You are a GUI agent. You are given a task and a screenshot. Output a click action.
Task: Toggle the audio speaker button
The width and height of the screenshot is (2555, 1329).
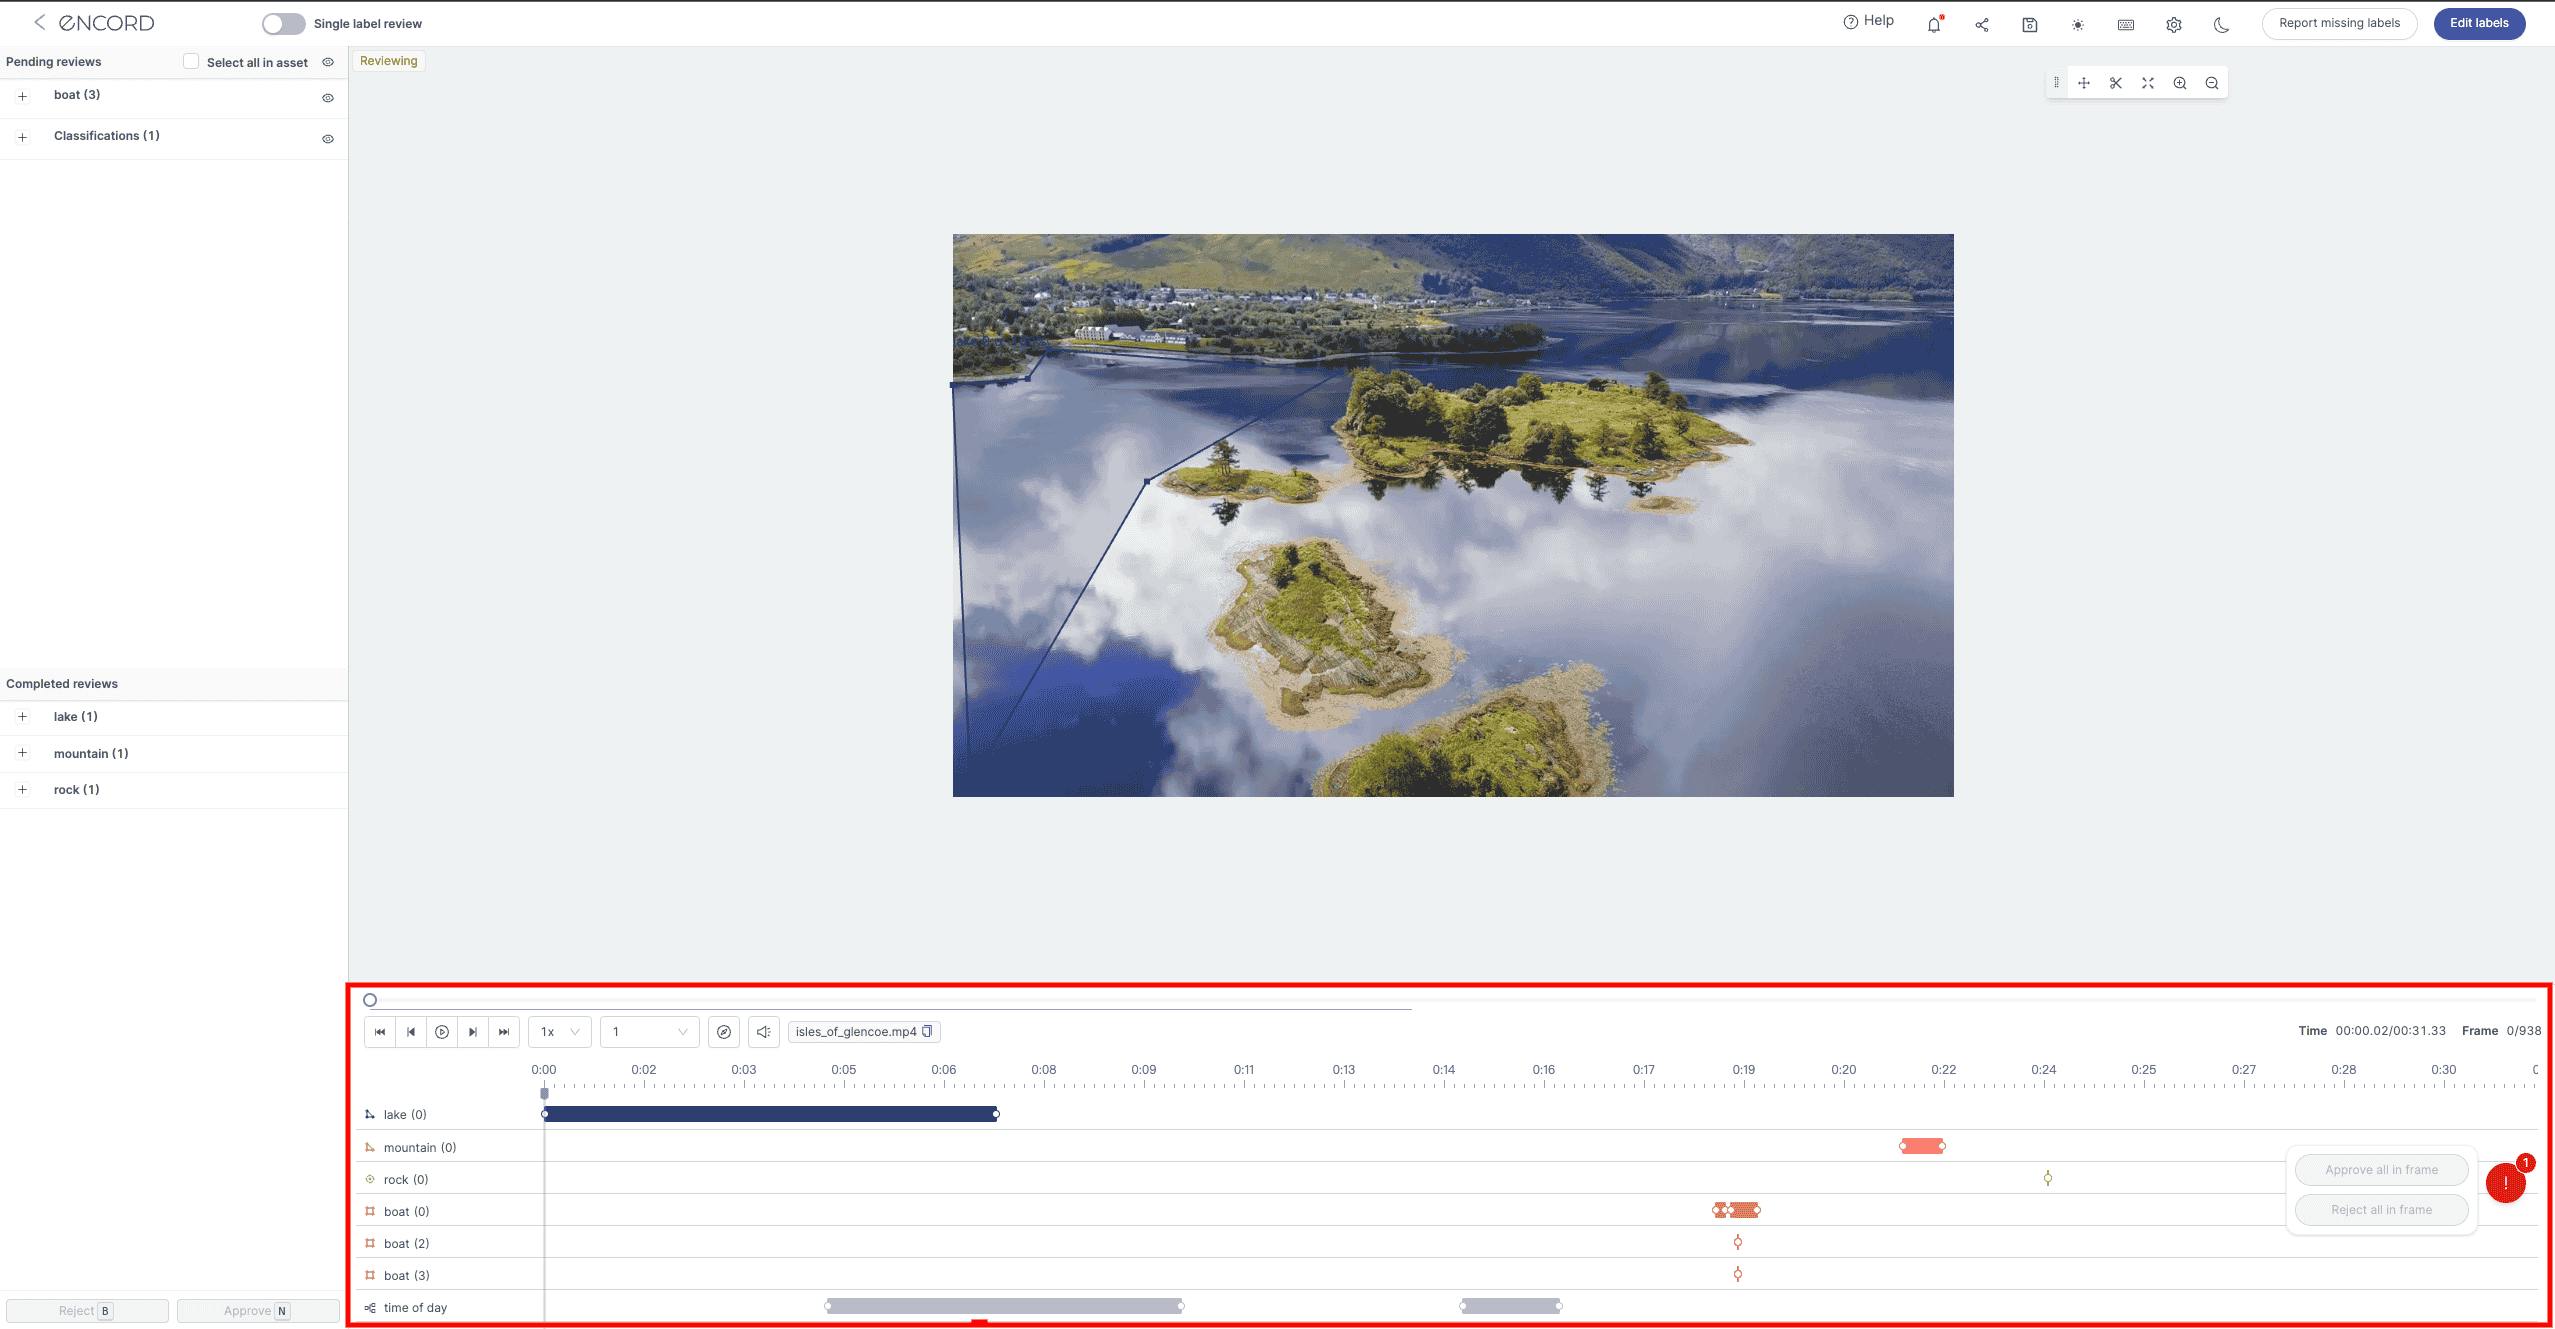click(764, 1032)
